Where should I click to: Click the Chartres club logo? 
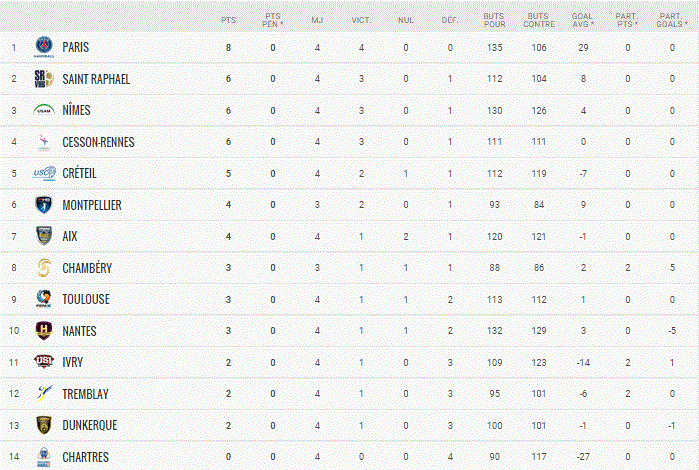(x=44, y=457)
